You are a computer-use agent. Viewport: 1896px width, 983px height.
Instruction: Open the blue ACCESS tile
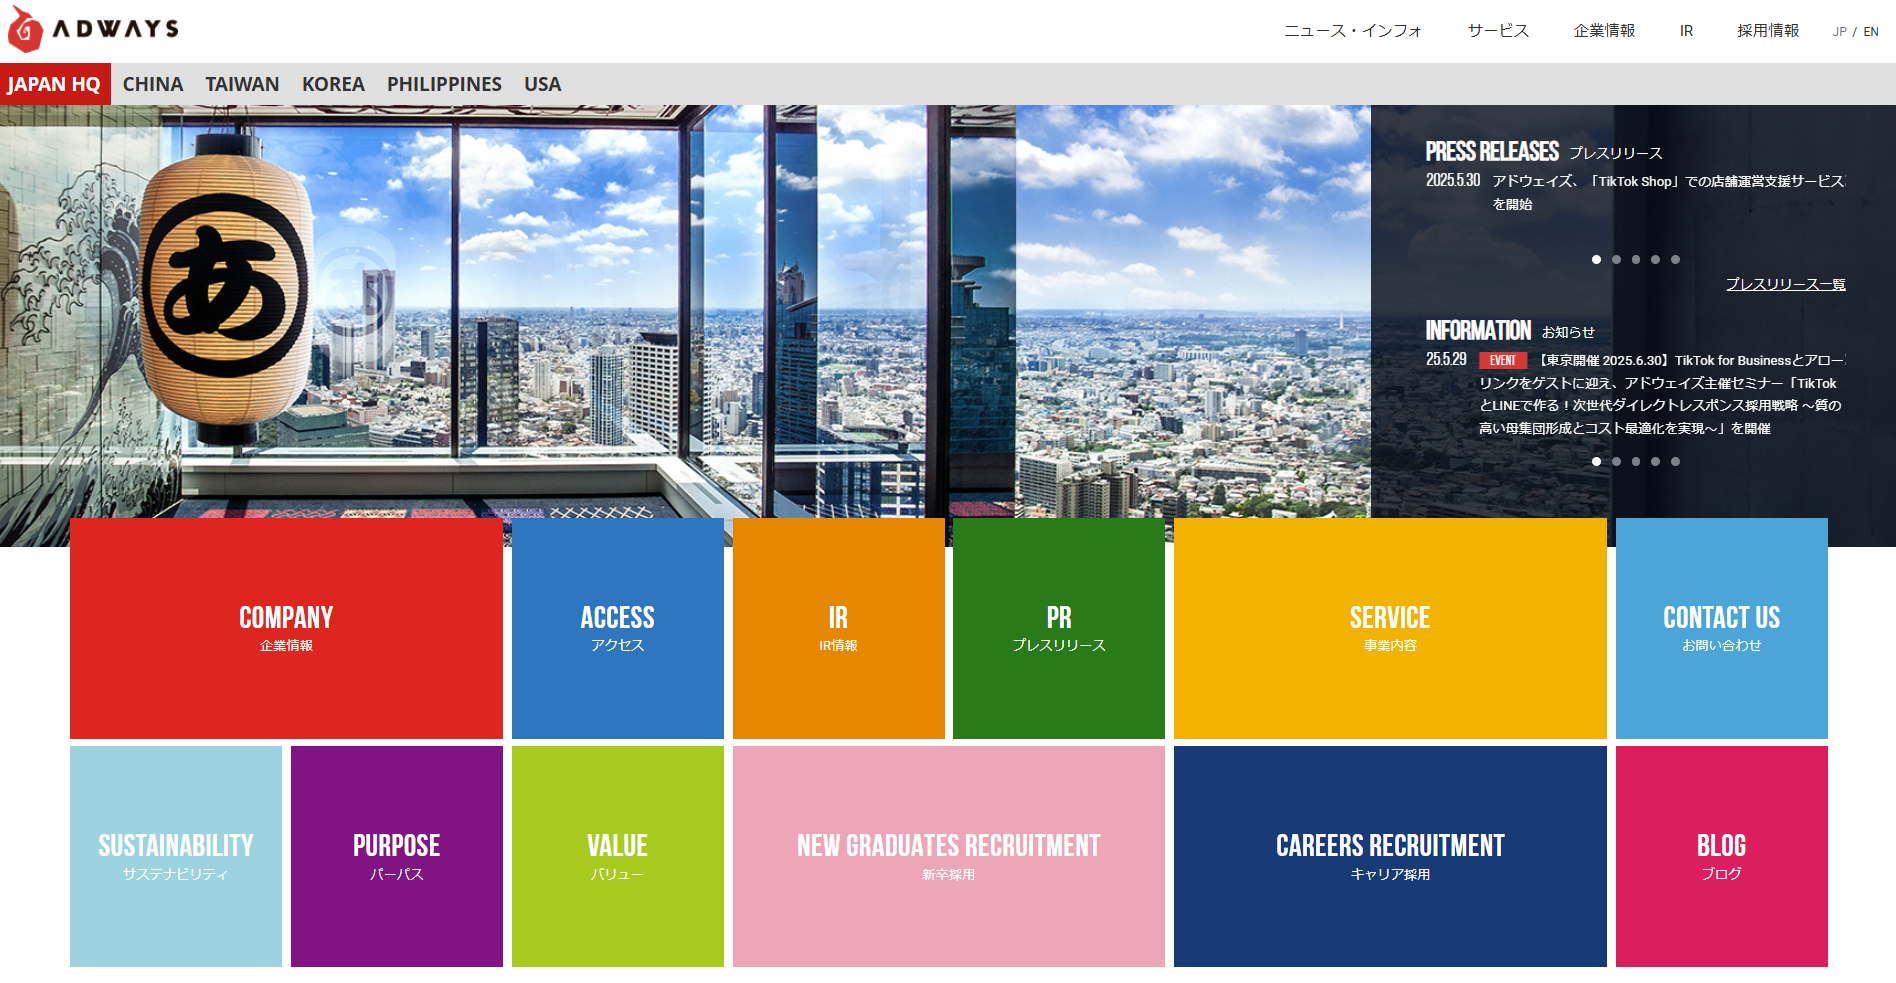click(618, 628)
